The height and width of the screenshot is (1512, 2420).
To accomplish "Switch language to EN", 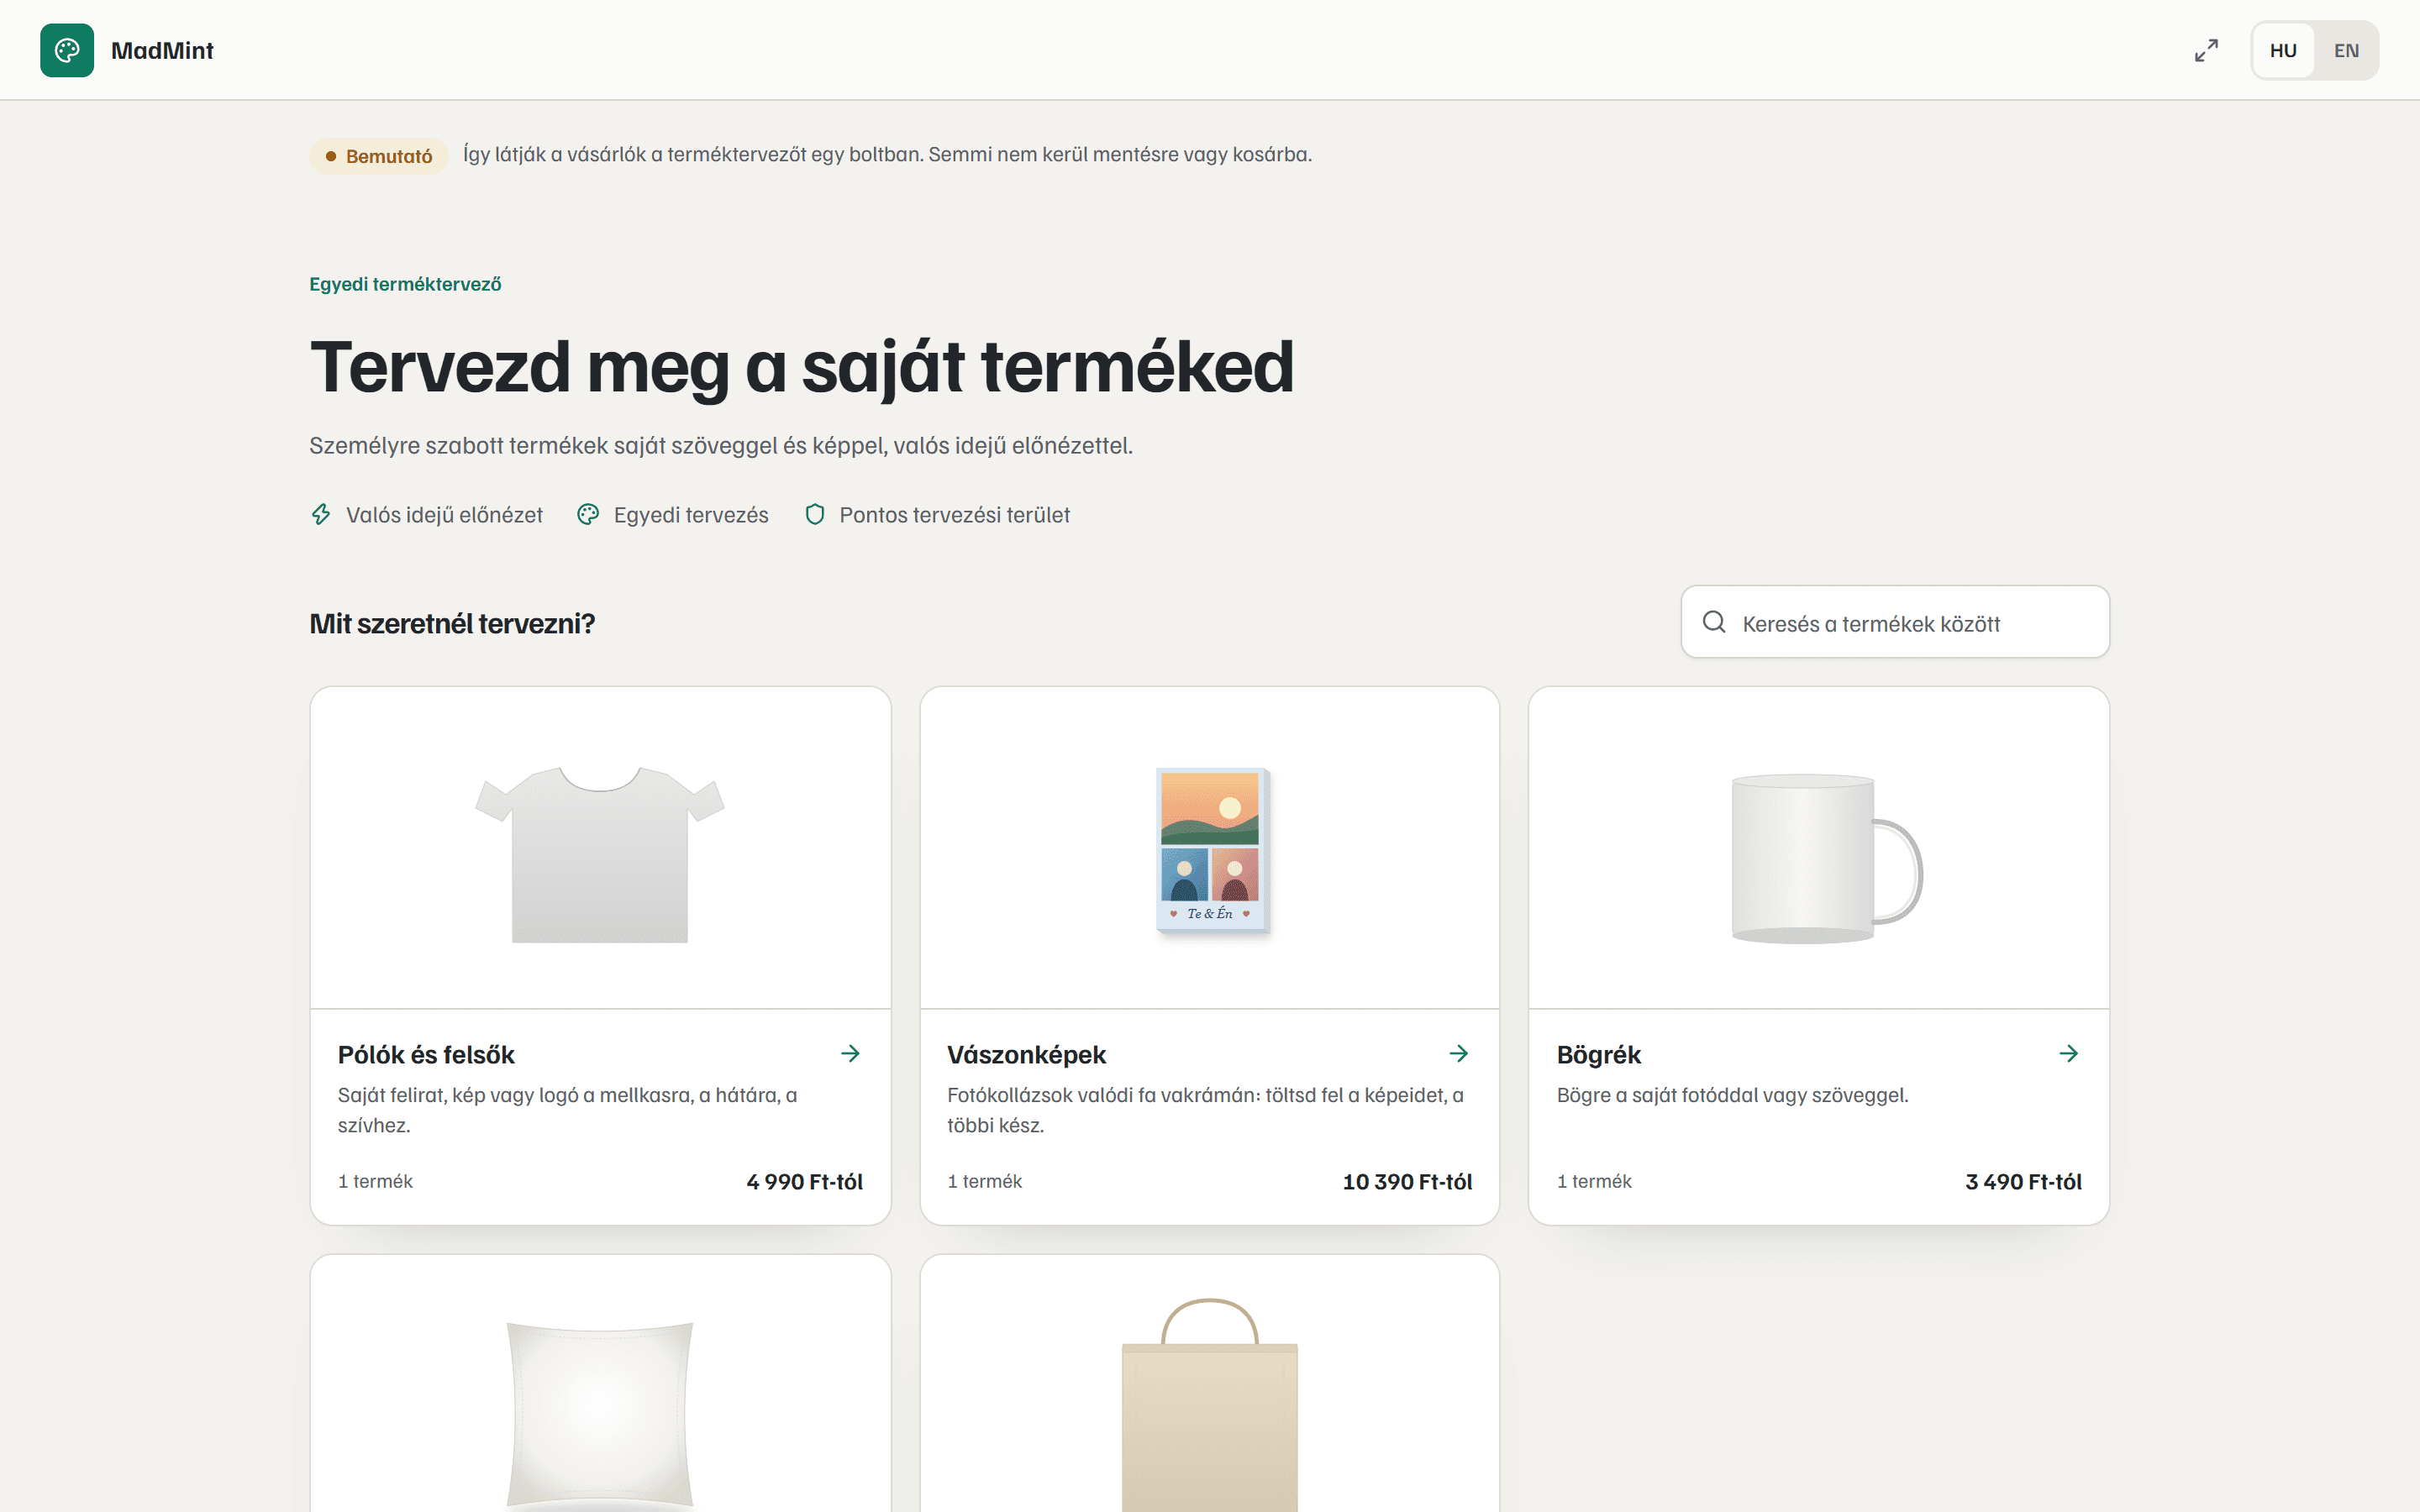I will tap(2345, 50).
